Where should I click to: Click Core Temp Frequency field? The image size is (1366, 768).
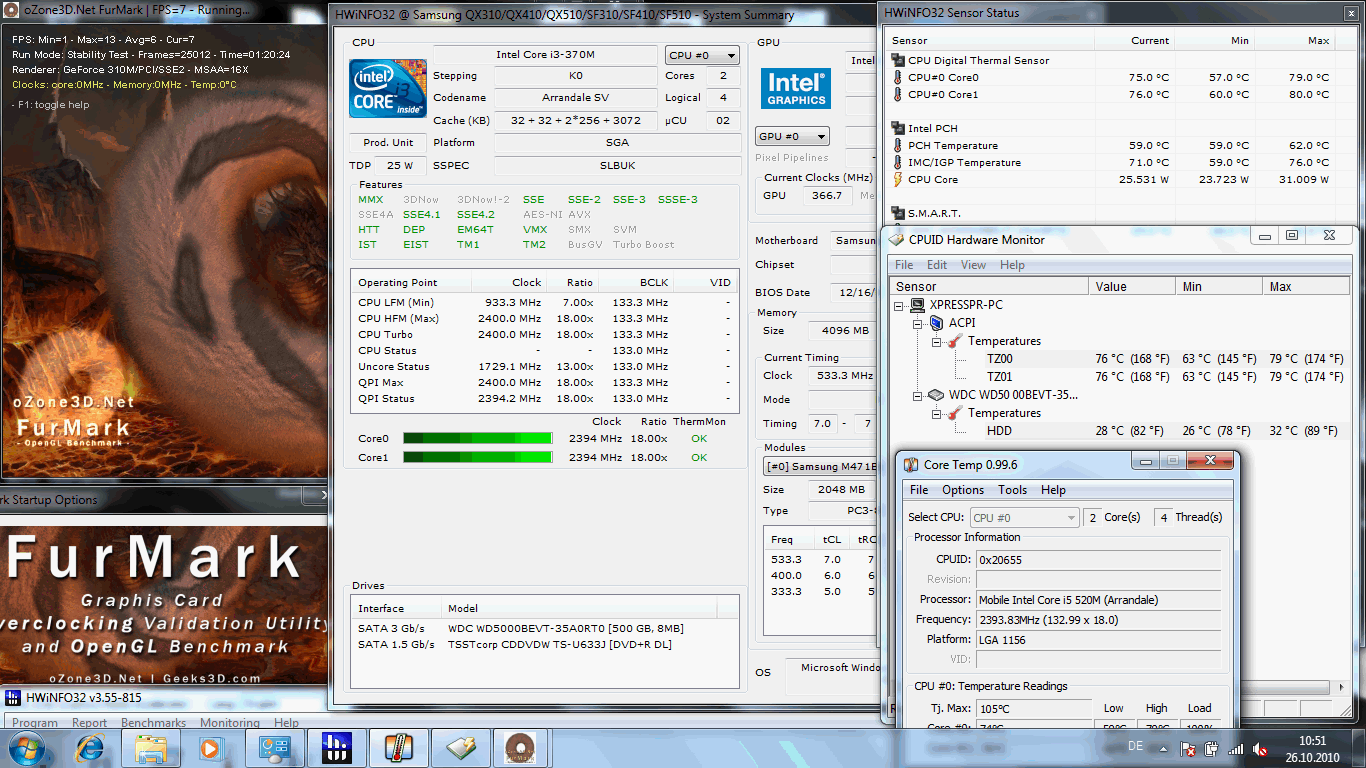pyautogui.click(x=1098, y=620)
